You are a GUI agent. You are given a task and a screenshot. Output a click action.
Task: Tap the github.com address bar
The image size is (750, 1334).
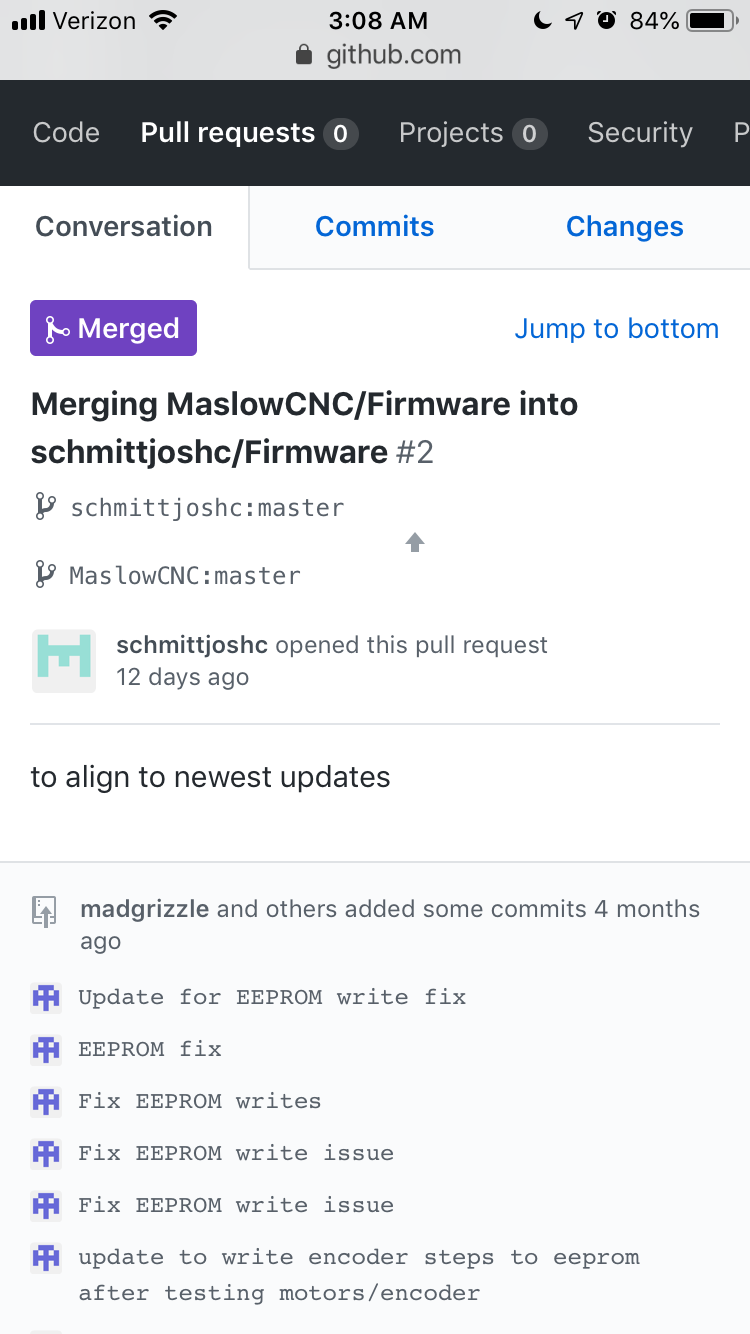pos(375,55)
